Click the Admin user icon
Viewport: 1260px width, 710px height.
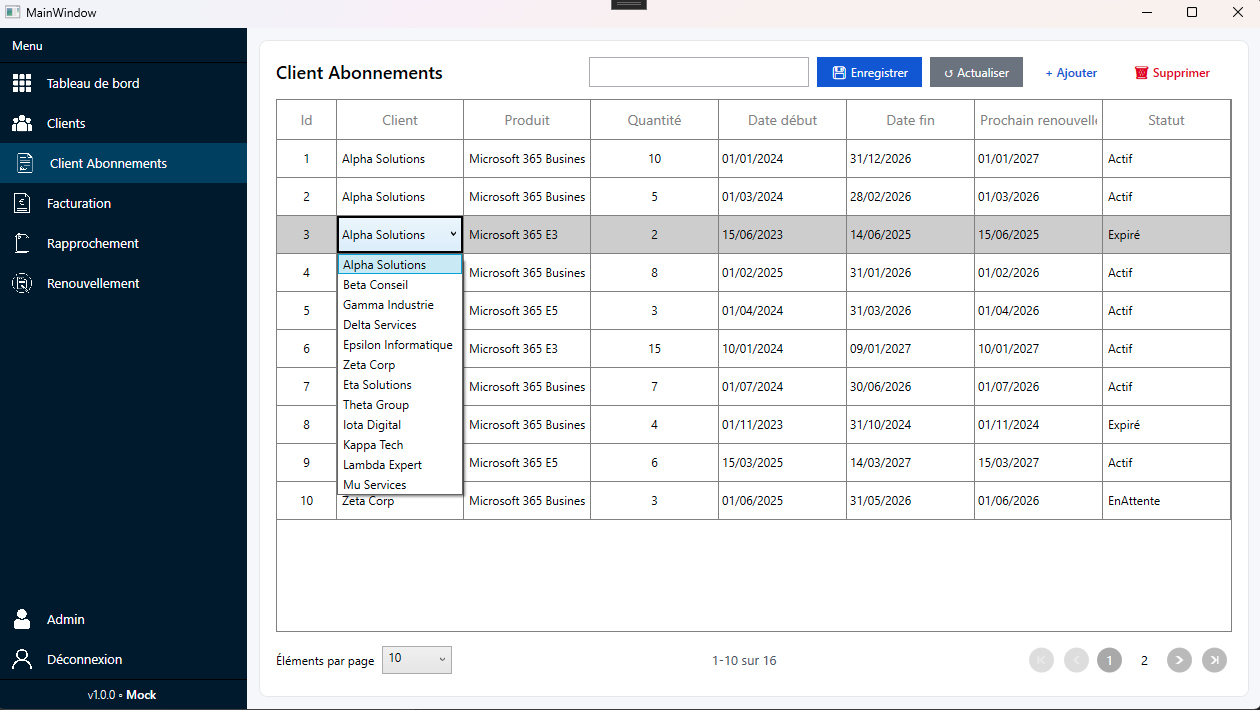coord(22,619)
